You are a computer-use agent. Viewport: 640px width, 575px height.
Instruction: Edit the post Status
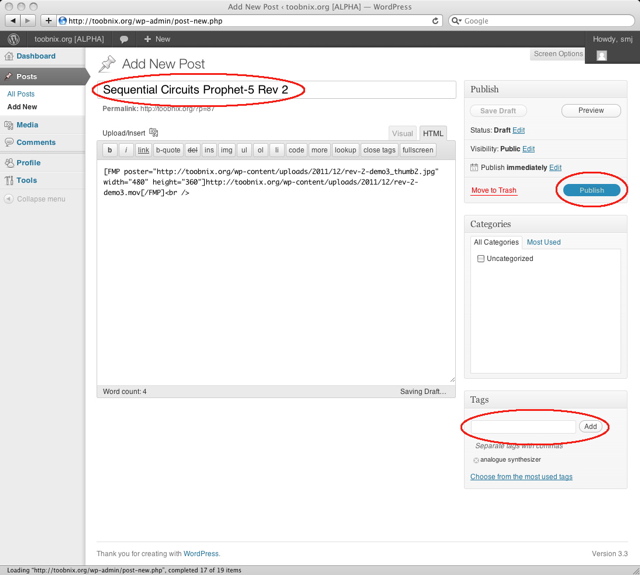click(518, 130)
